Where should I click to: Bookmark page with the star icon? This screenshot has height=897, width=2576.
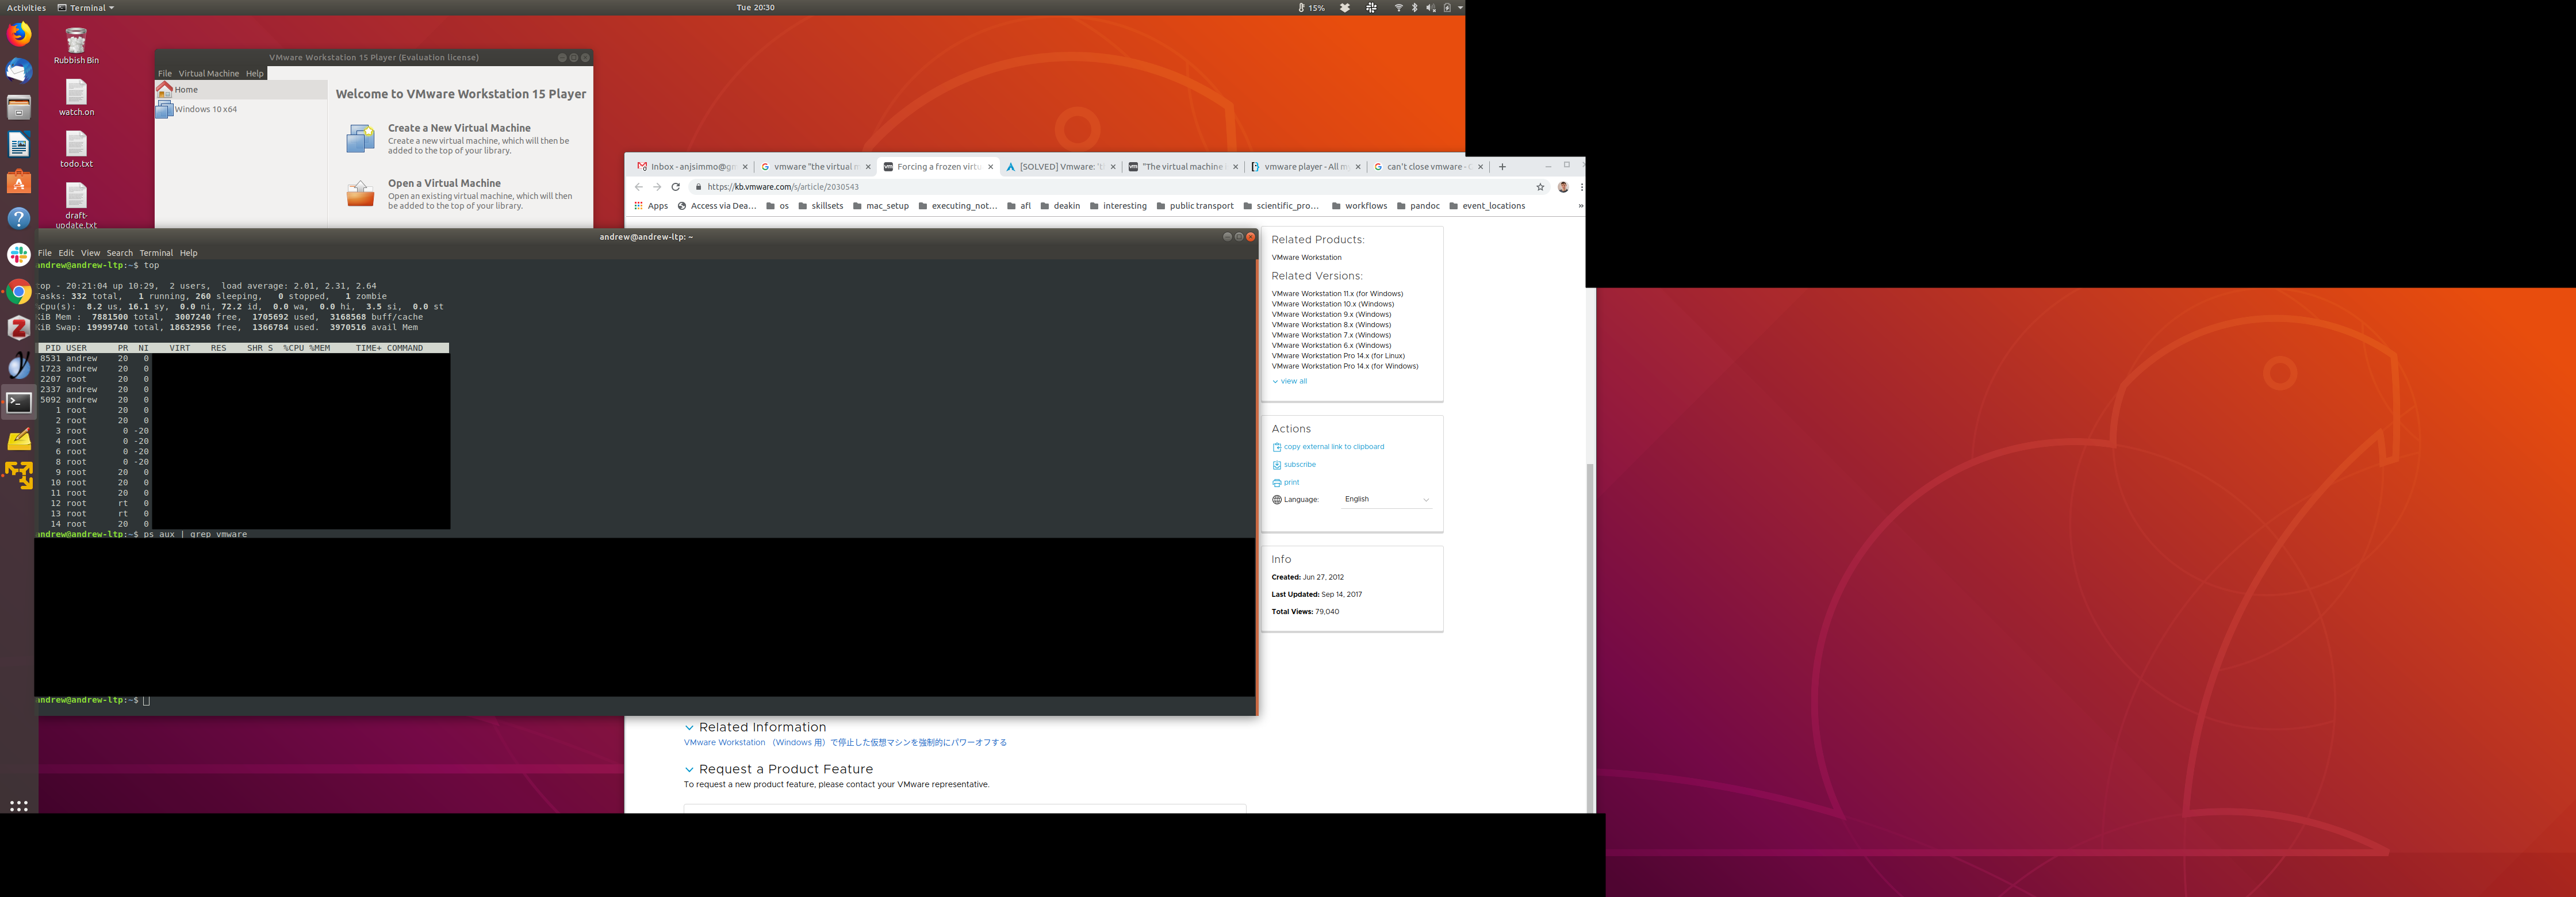[x=1540, y=187]
